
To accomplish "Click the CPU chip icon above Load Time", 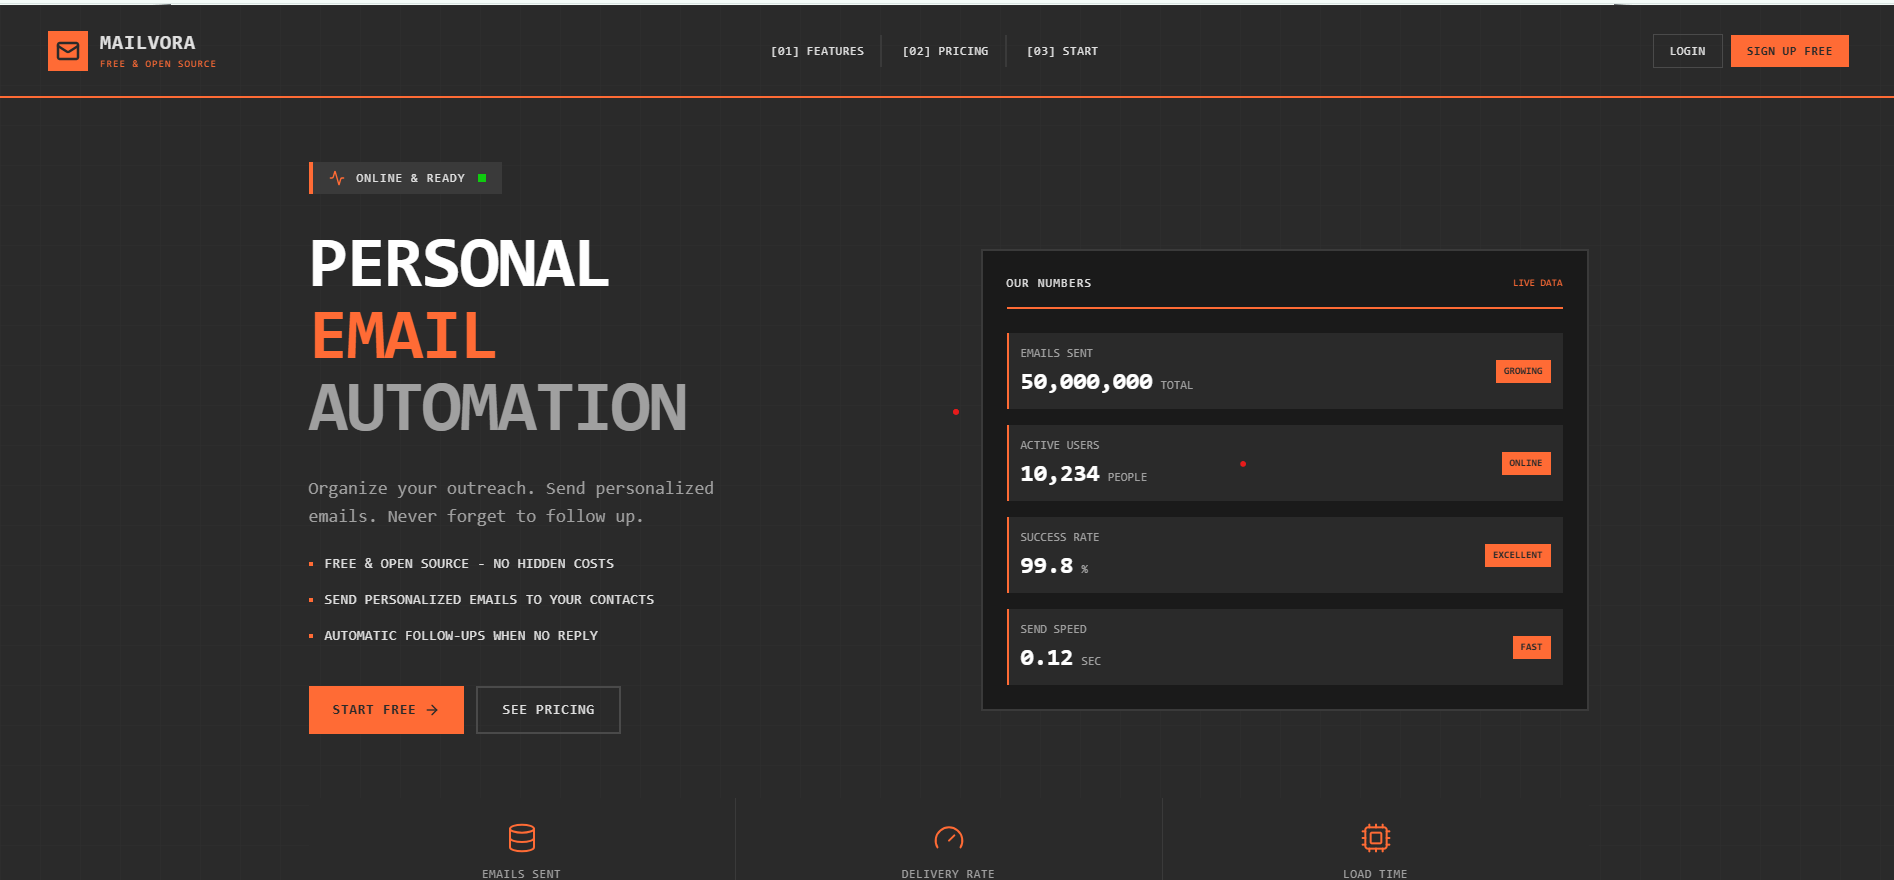I will click(1376, 837).
